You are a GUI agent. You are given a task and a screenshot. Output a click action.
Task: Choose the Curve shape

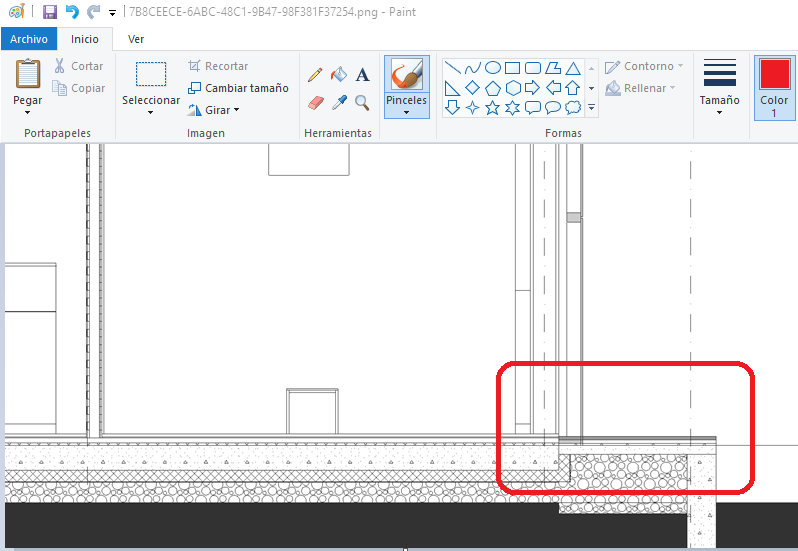click(x=472, y=68)
